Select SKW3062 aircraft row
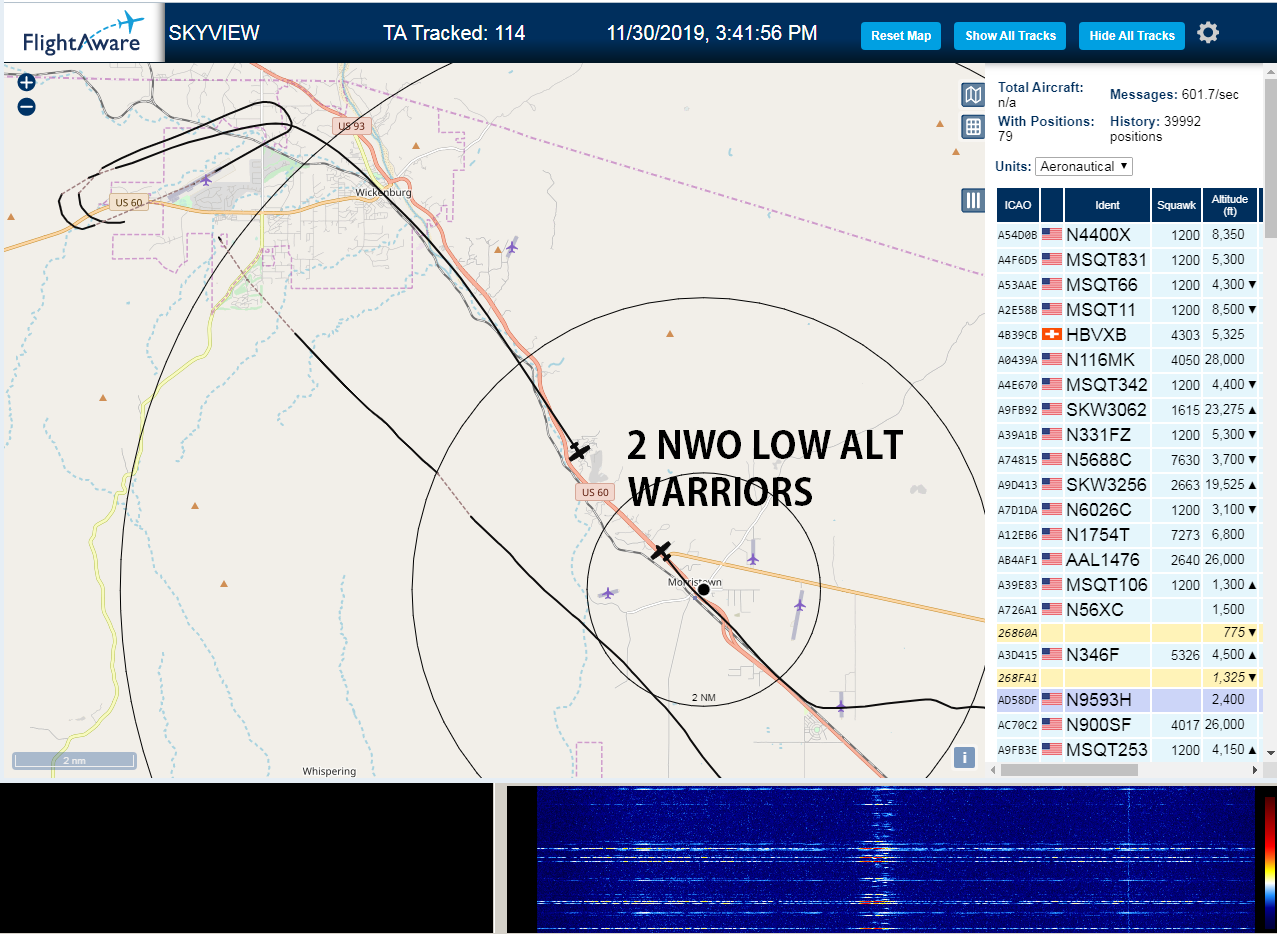Screen dimensions: 1277x935 (1128, 409)
